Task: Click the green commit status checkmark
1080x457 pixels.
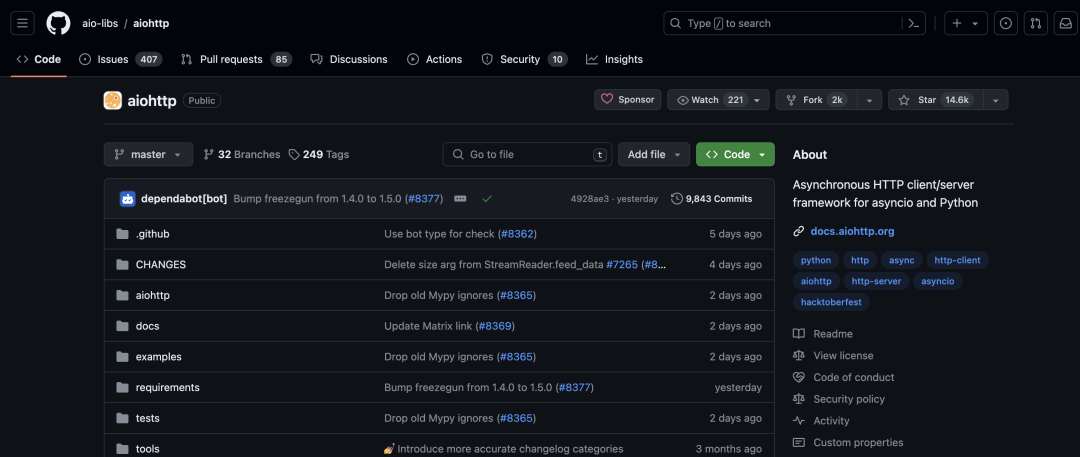Action: pos(487,199)
